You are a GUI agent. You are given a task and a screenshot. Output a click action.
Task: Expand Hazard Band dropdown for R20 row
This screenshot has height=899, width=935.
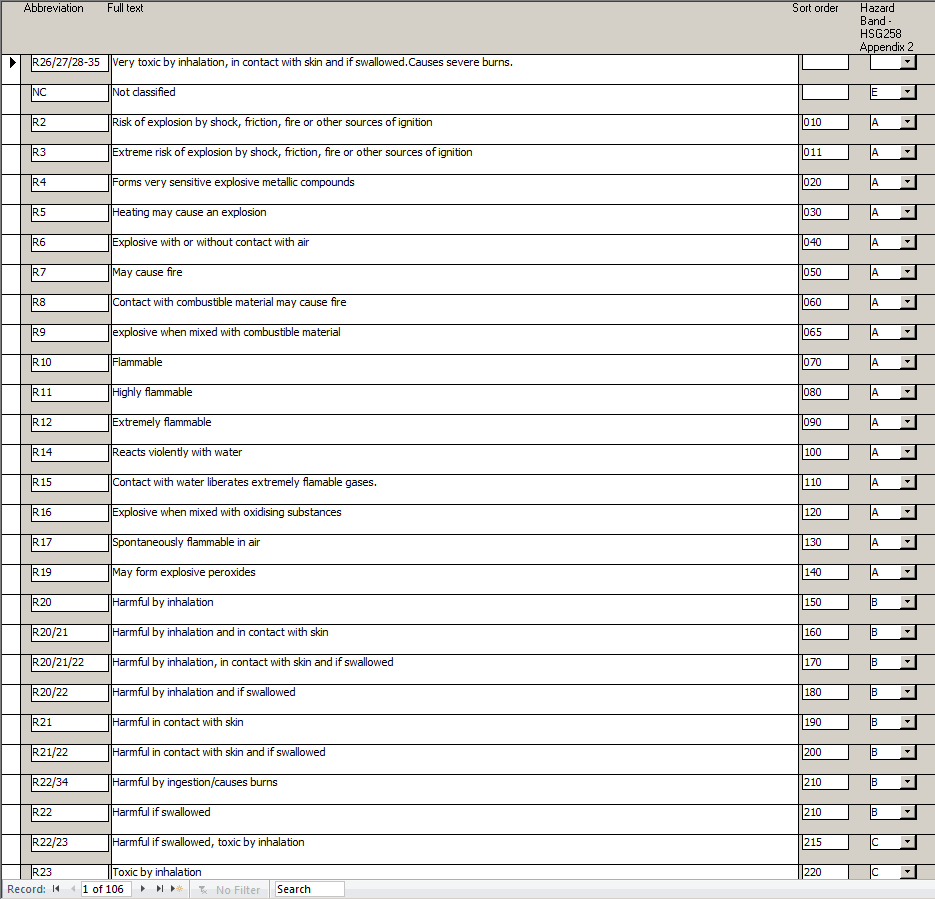pos(908,603)
